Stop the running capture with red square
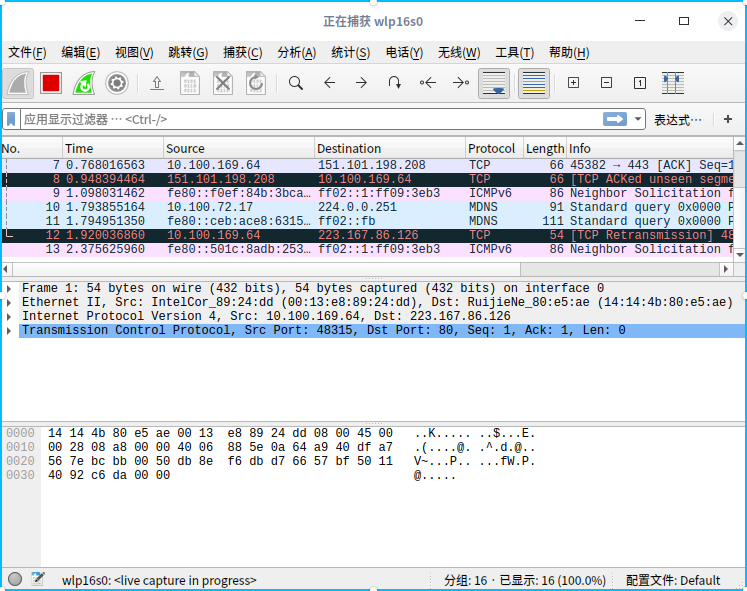 tap(51, 83)
